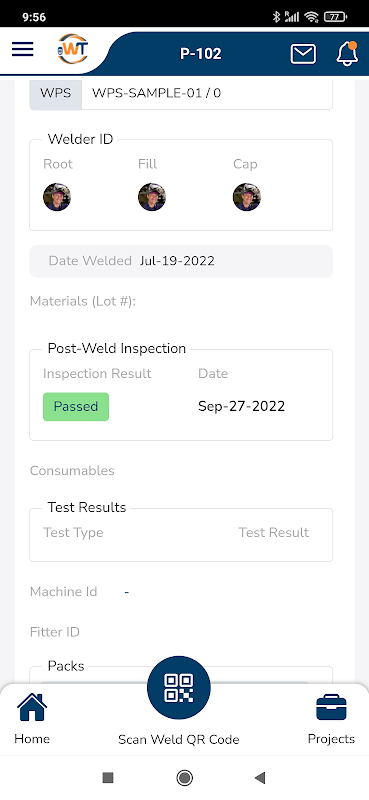View the Fill welder avatar

click(x=152, y=197)
